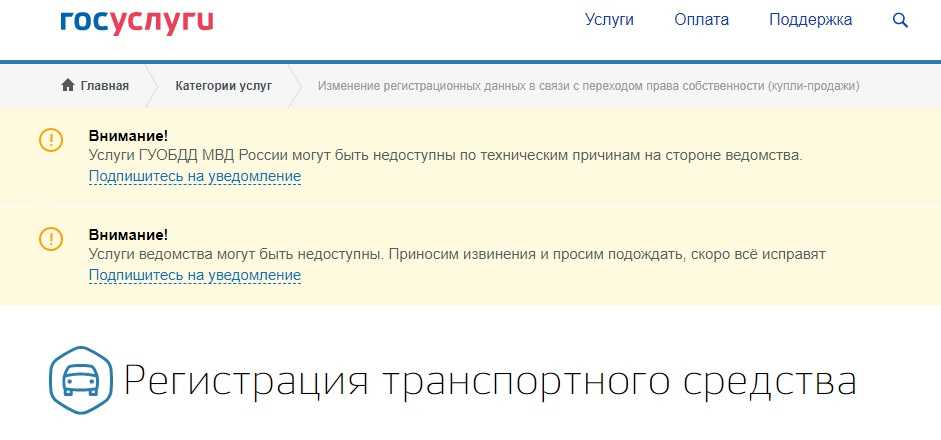Open the Поддержка menu
This screenshot has height=440, width=941.
click(x=810, y=20)
